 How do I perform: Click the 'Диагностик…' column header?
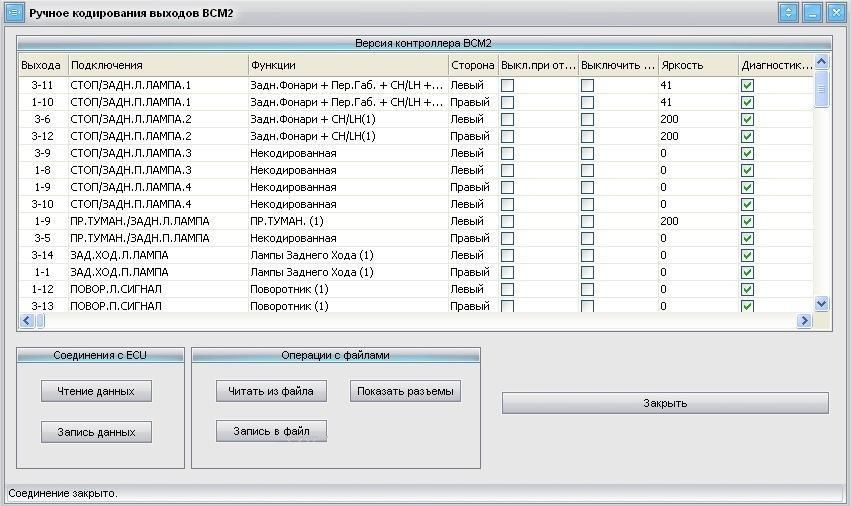pyautogui.click(x=776, y=65)
